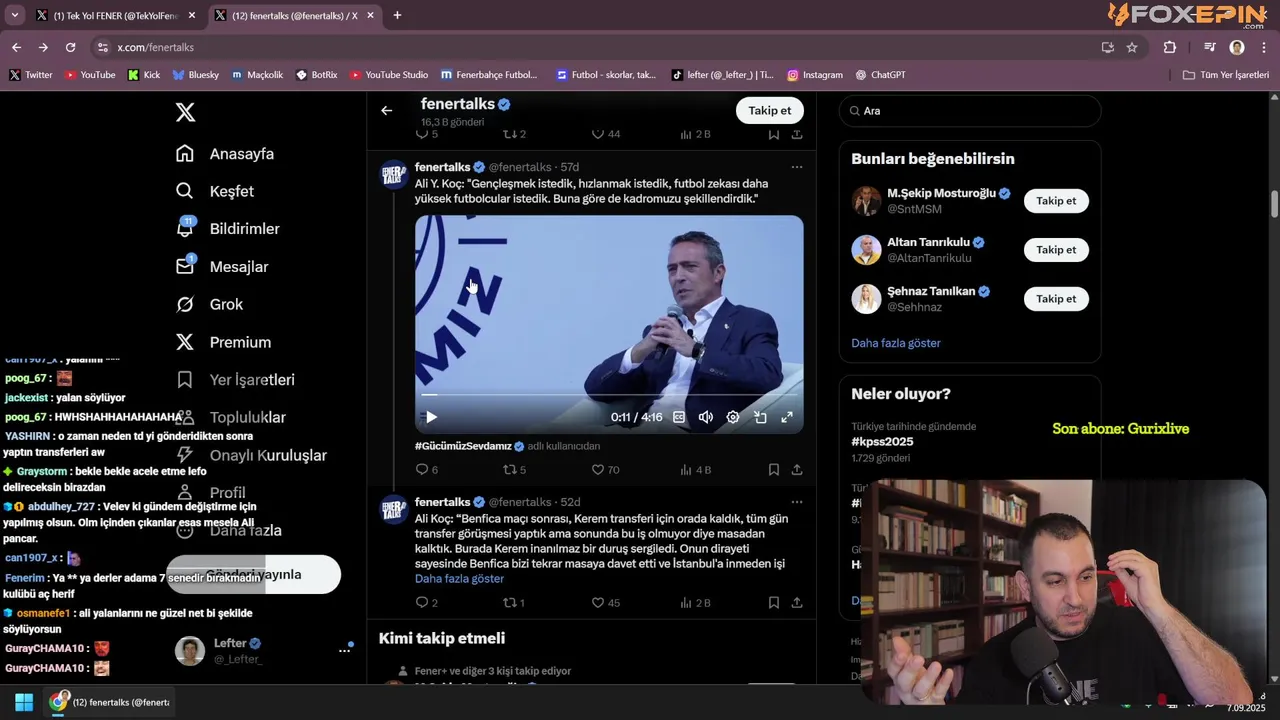Open Grok from sidebar
The height and width of the screenshot is (720, 1280).
(x=210, y=304)
